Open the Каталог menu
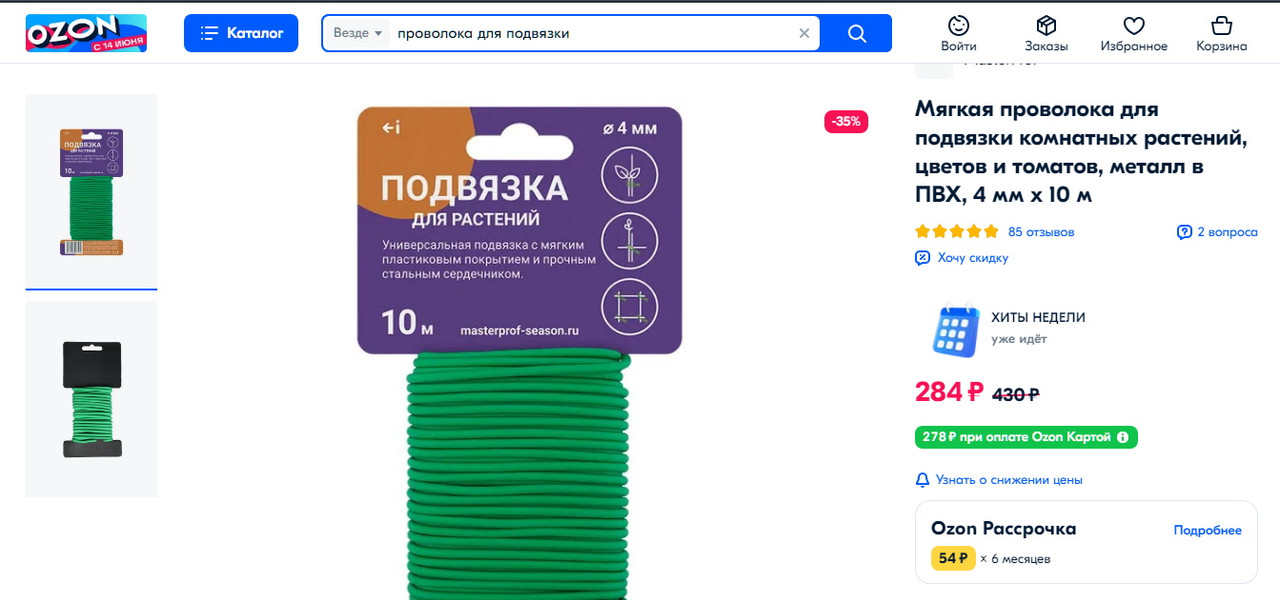Image resolution: width=1280 pixels, height=600 pixels. pos(241,33)
